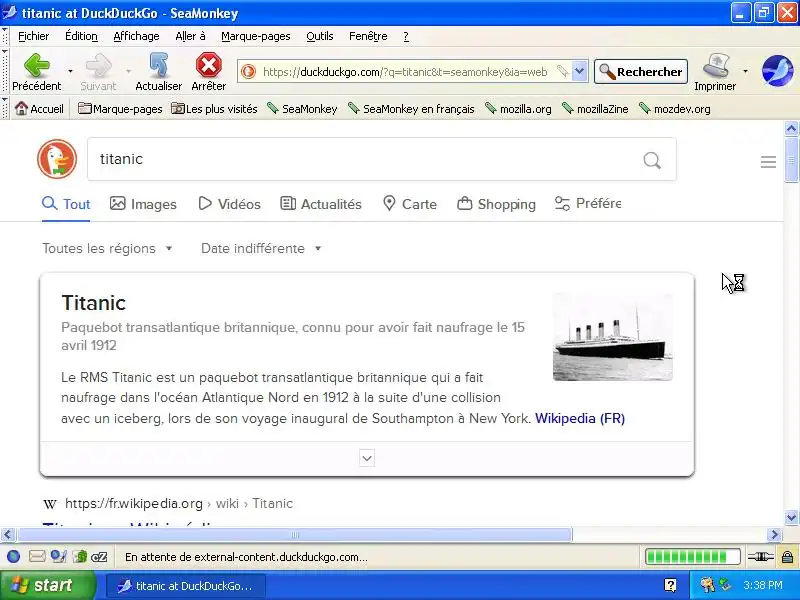This screenshot has height=600, width=800.
Task: Click the Titanic ship thumbnail
Action: (x=613, y=337)
